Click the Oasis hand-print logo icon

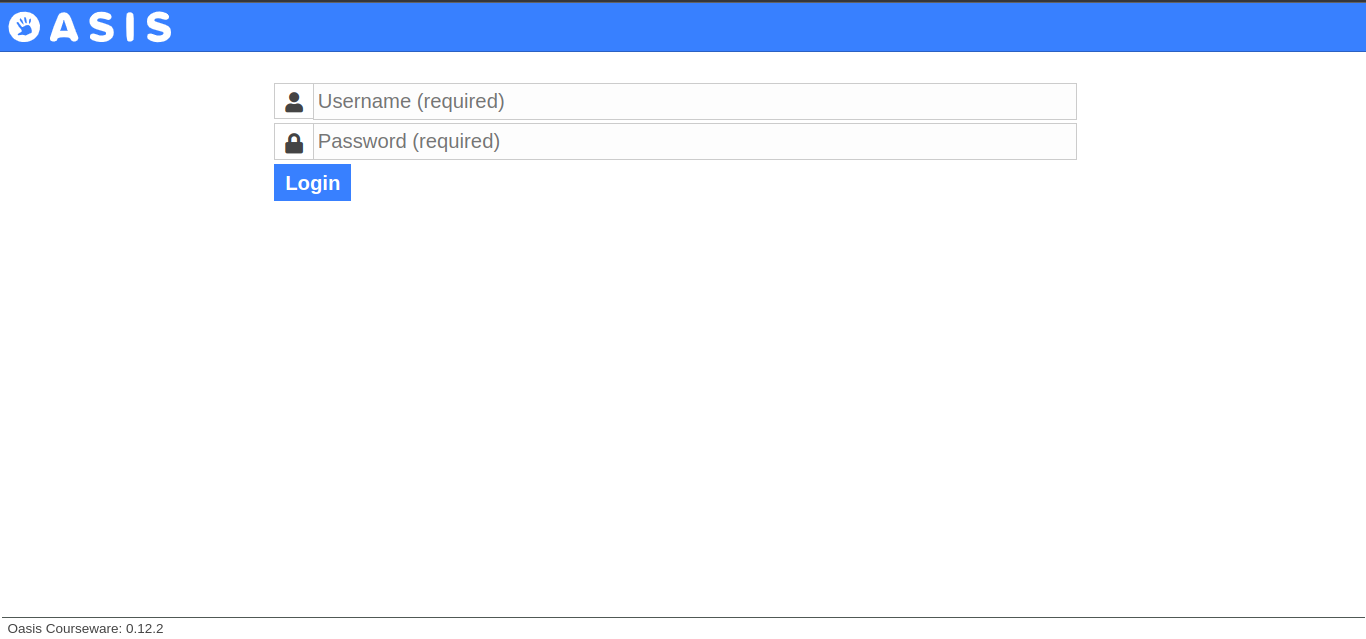24,27
